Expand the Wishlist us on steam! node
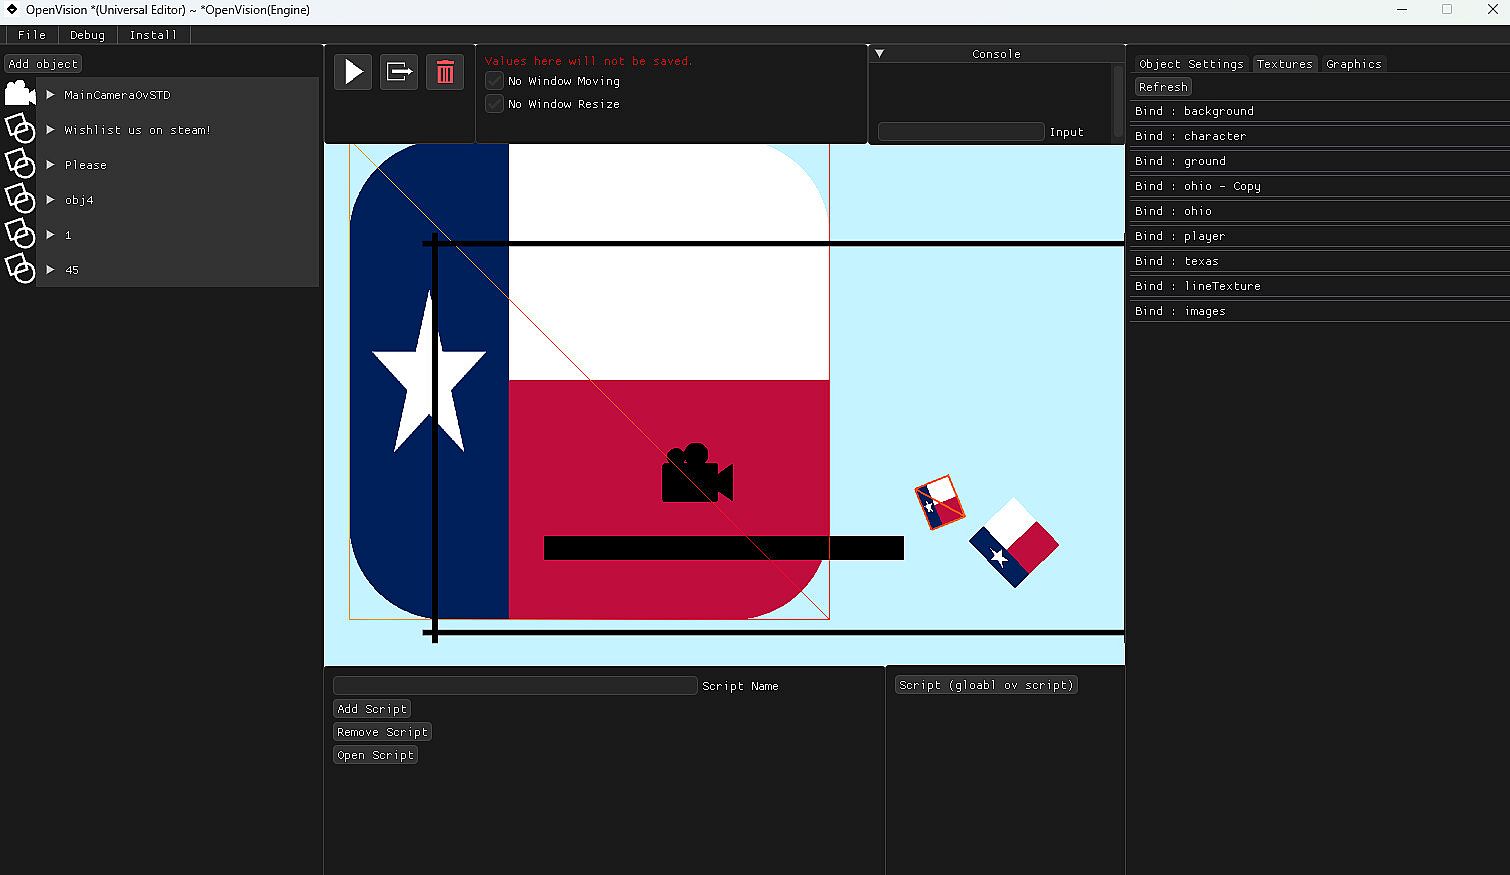 tap(50, 130)
